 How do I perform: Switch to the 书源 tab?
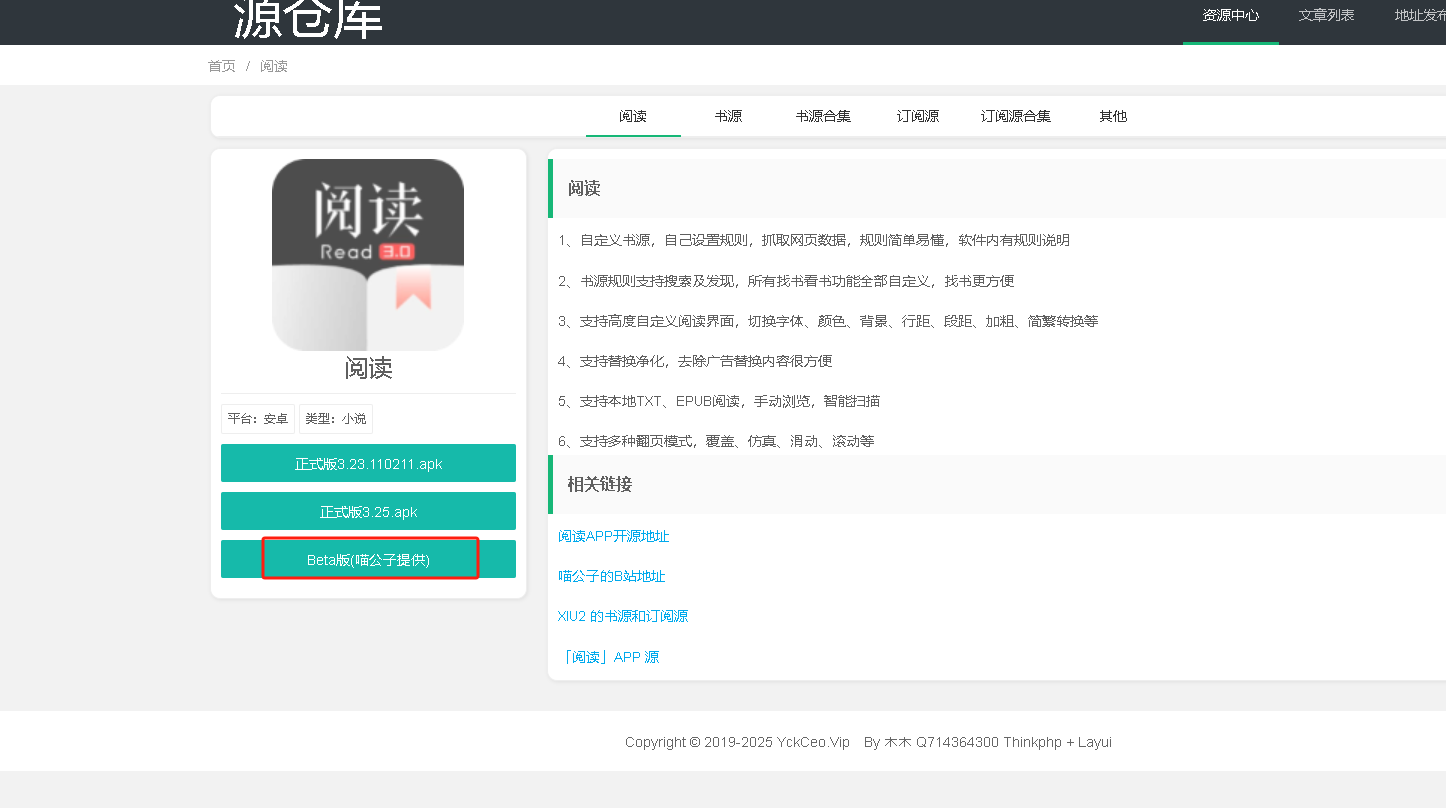click(x=728, y=116)
